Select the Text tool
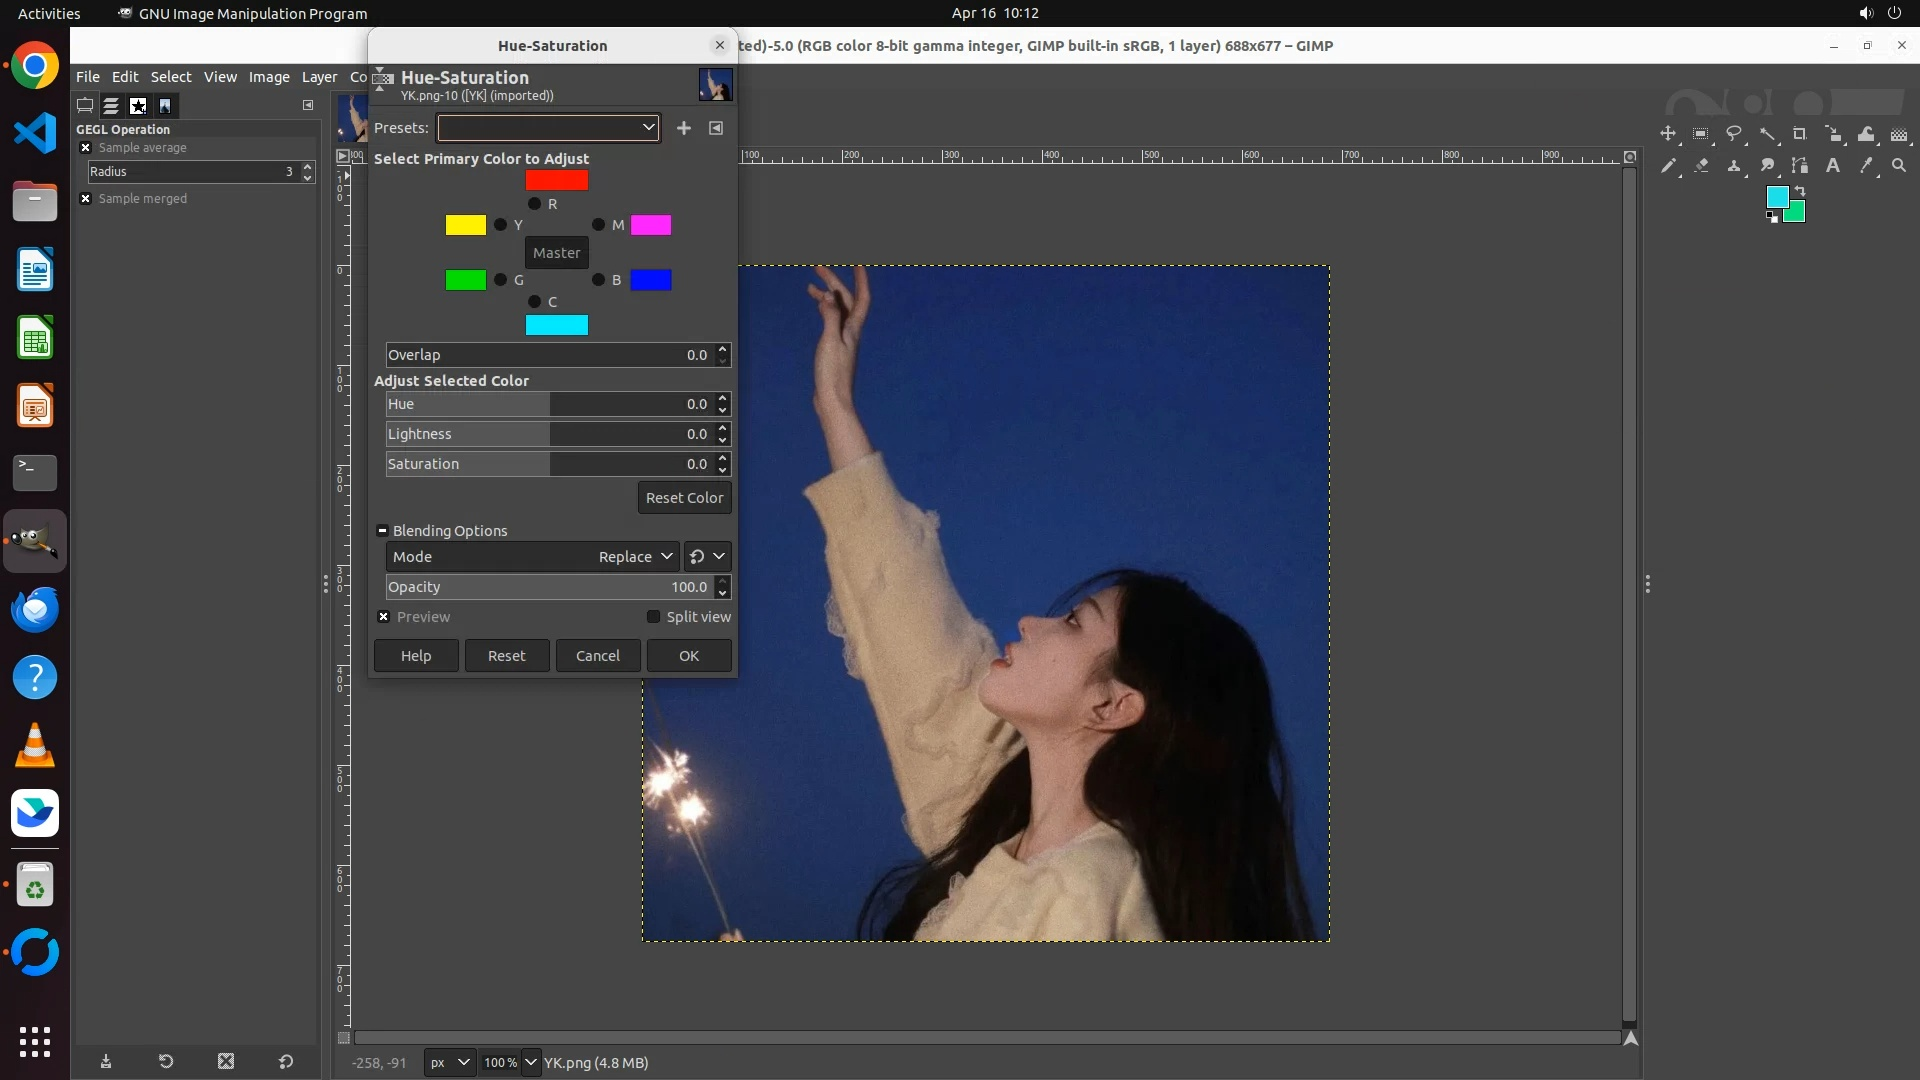Image resolution: width=1920 pixels, height=1080 pixels. coord(1833,166)
